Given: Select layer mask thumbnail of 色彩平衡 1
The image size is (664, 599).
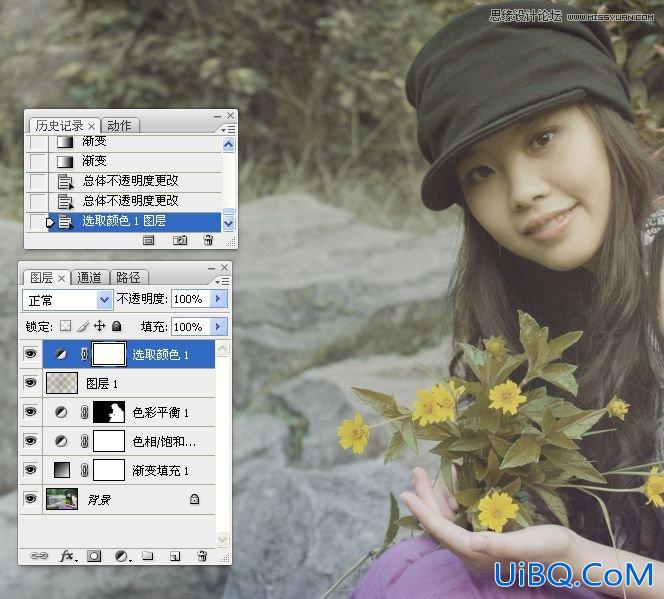Looking at the screenshot, I should (109, 412).
